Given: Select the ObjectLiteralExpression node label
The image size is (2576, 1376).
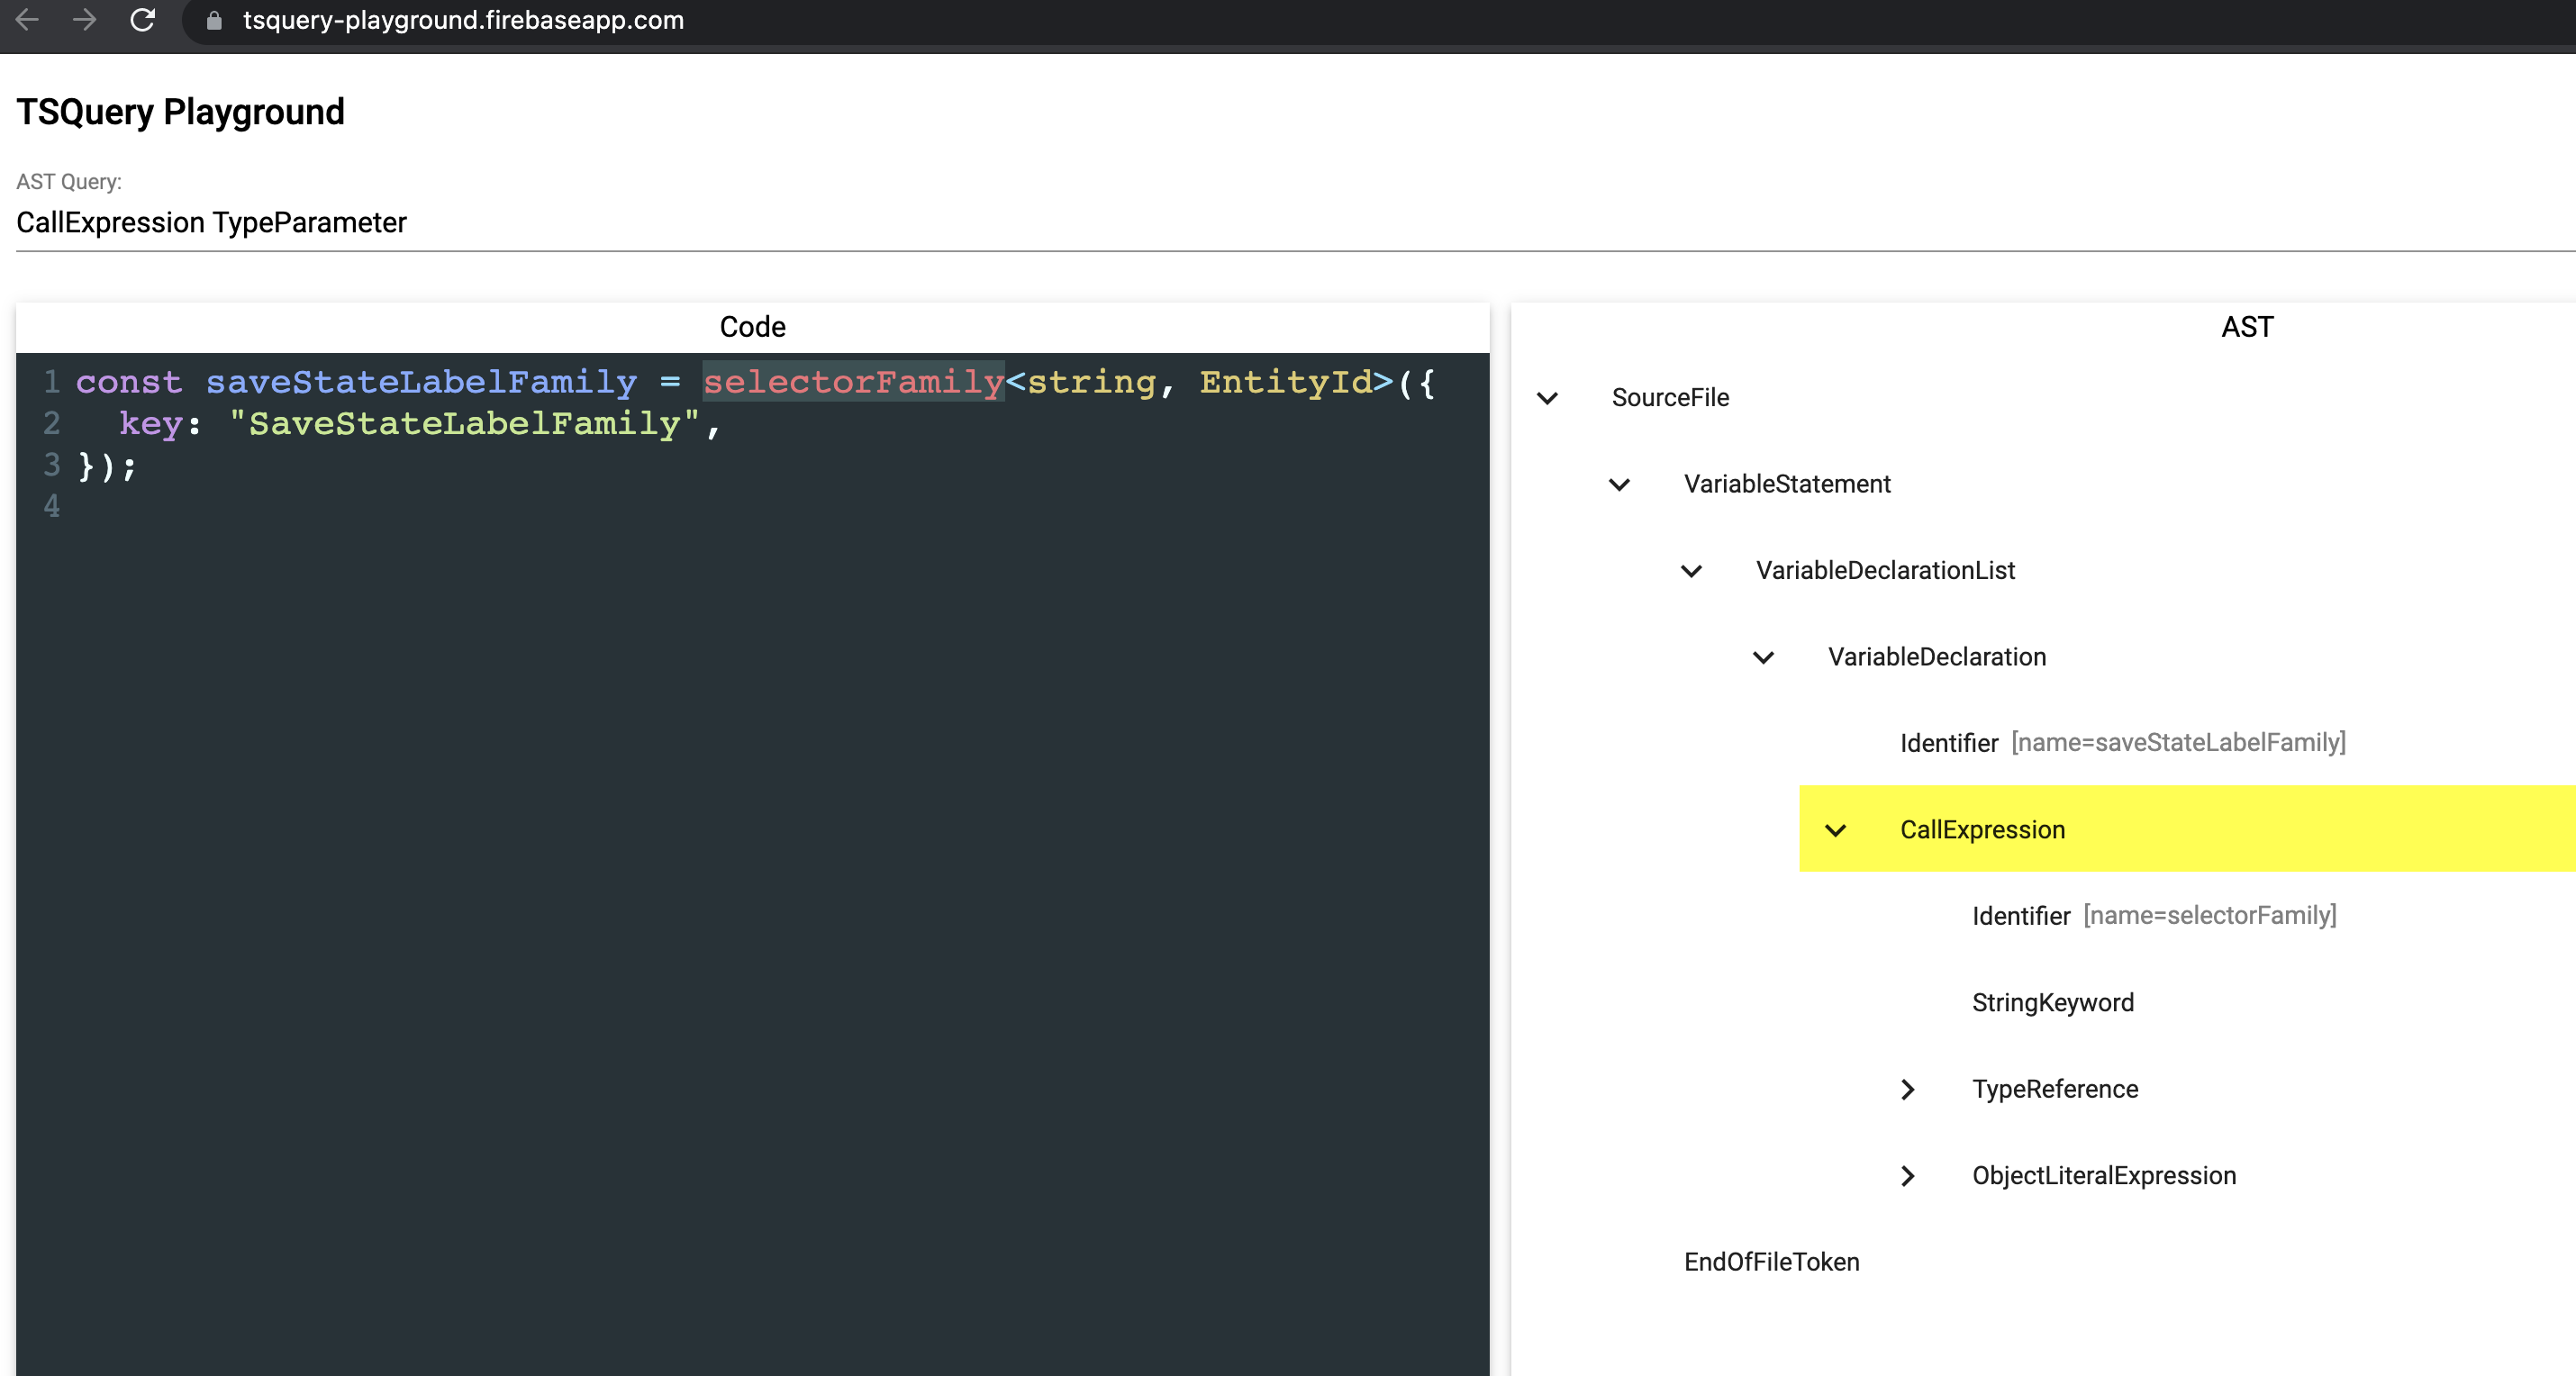Looking at the screenshot, I should pyautogui.click(x=2104, y=1176).
